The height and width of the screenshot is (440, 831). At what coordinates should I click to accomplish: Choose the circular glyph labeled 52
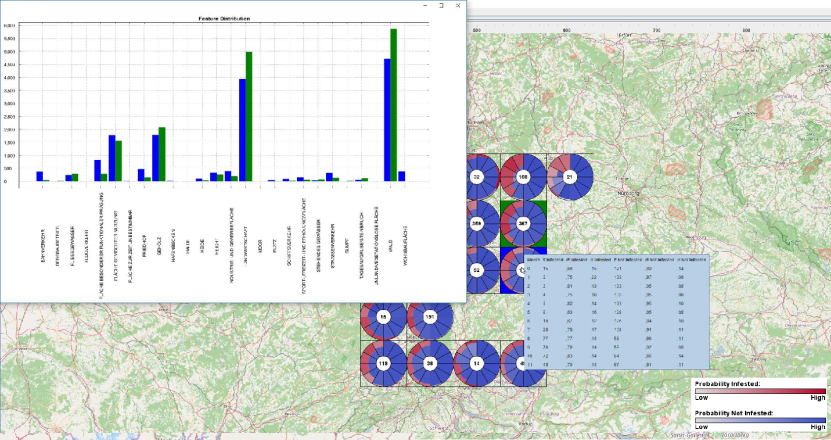click(x=477, y=271)
